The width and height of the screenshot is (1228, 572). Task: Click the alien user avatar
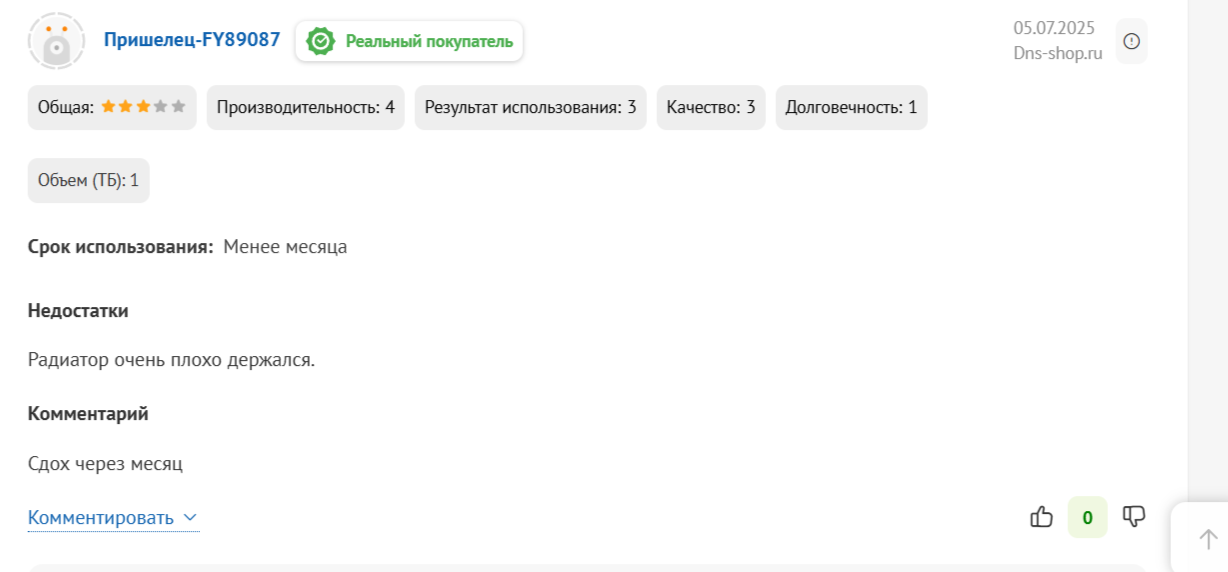coord(56,41)
